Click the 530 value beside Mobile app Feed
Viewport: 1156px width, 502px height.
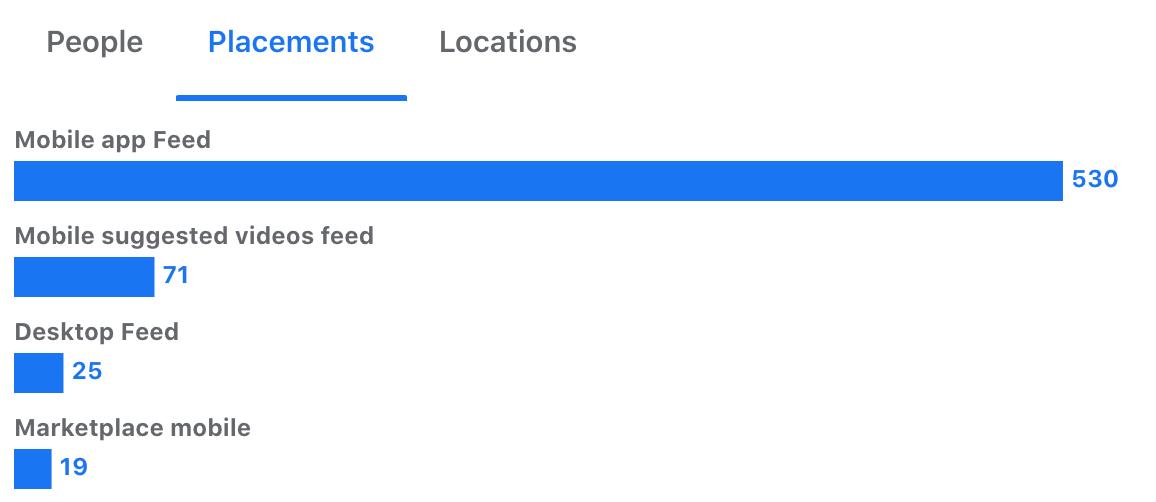coord(1095,179)
